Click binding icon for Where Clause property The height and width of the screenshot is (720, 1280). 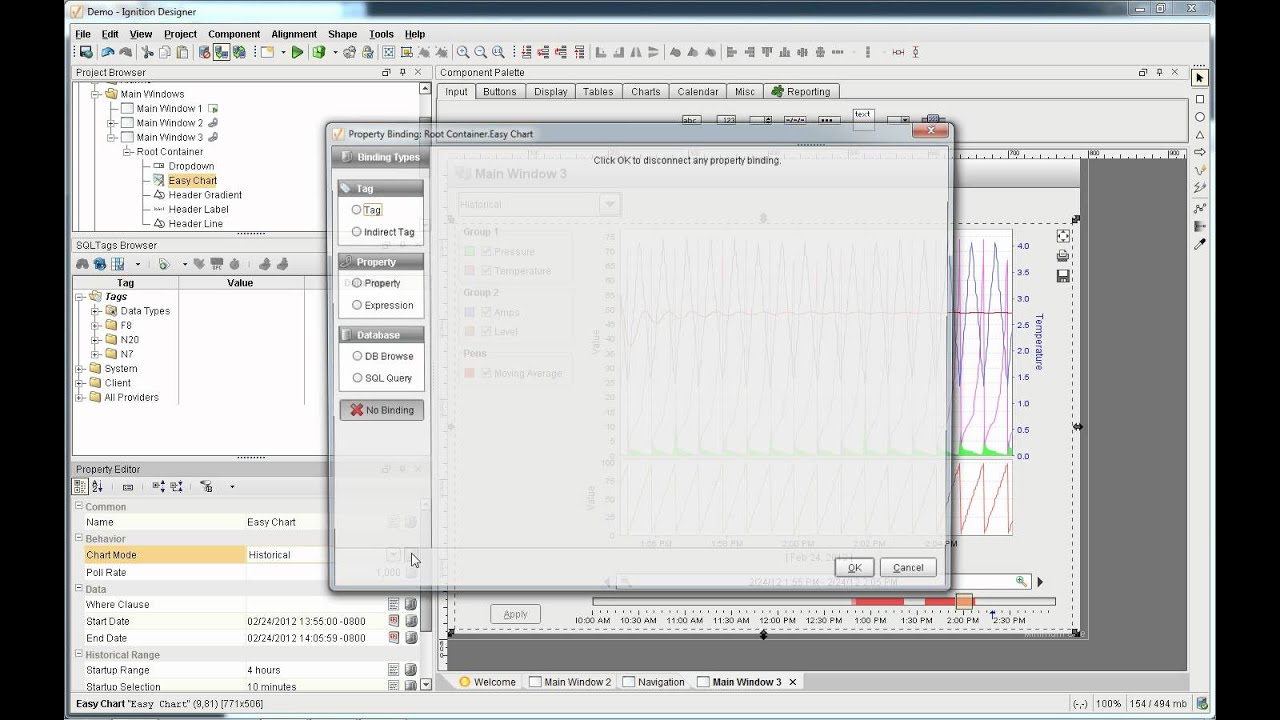coord(411,604)
